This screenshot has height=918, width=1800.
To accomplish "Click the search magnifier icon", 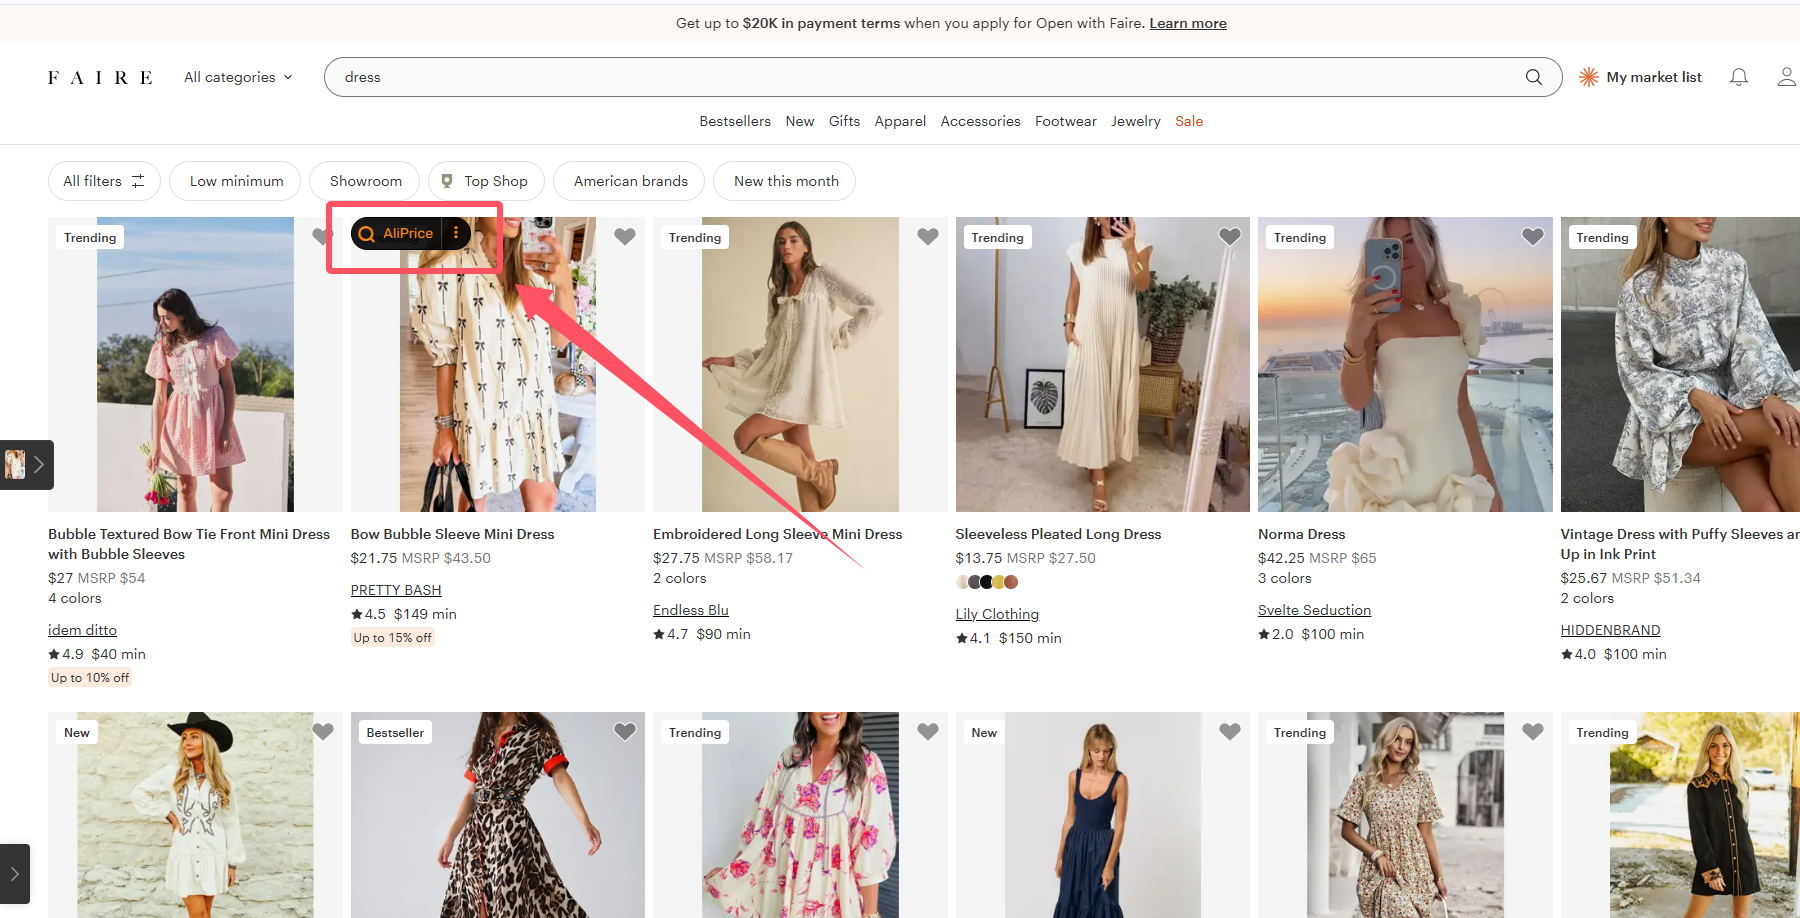I will [x=1533, y=77].
